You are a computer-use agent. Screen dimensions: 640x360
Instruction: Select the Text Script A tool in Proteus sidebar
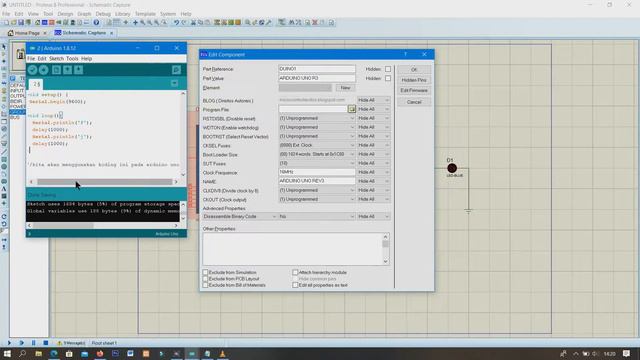4,189
